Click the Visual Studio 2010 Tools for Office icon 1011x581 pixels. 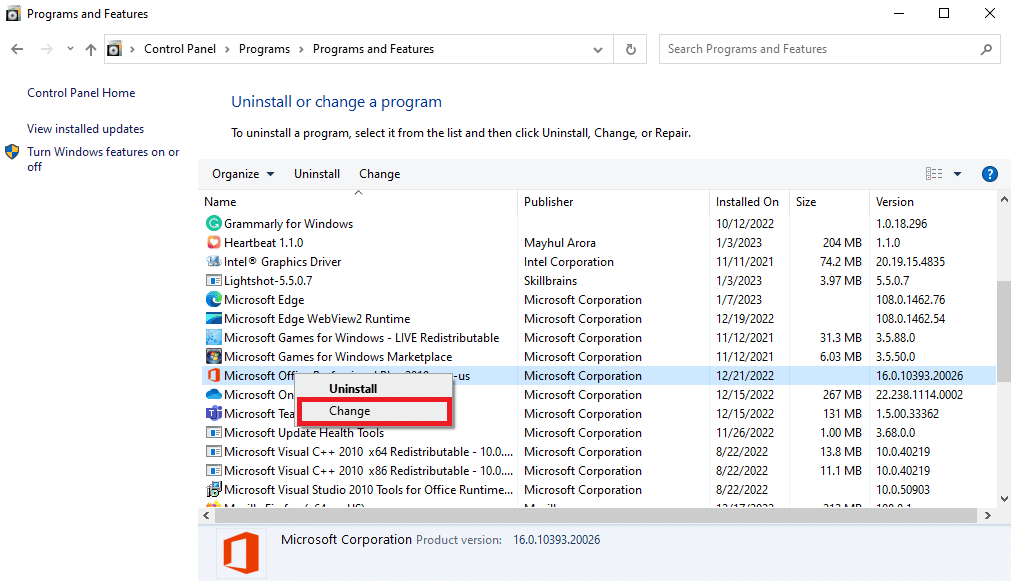pyautogui.click(x=213, y=489)
